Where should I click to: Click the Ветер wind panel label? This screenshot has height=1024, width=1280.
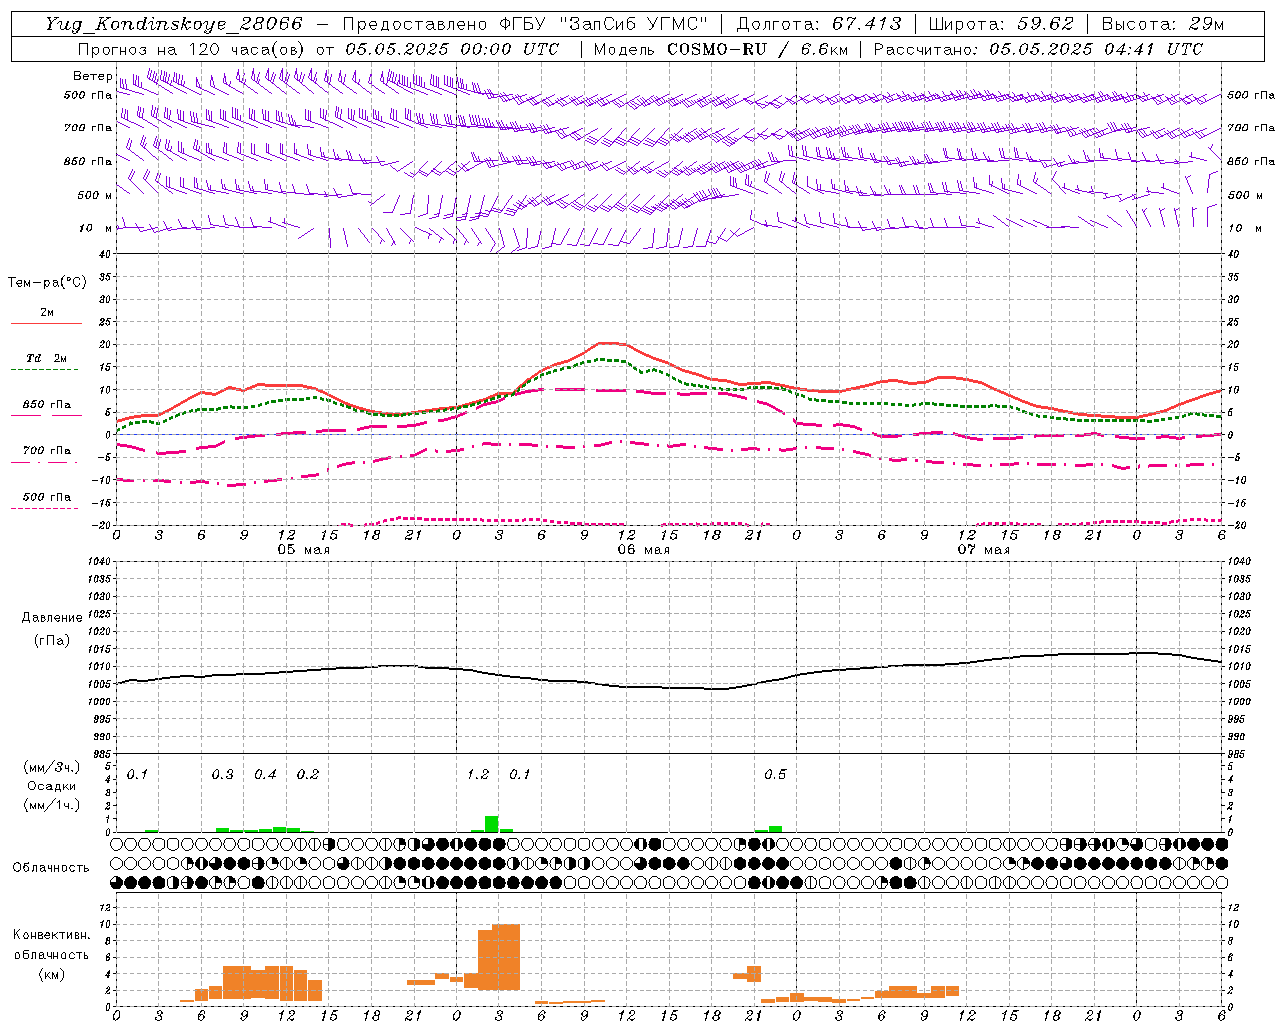(93, 76)
